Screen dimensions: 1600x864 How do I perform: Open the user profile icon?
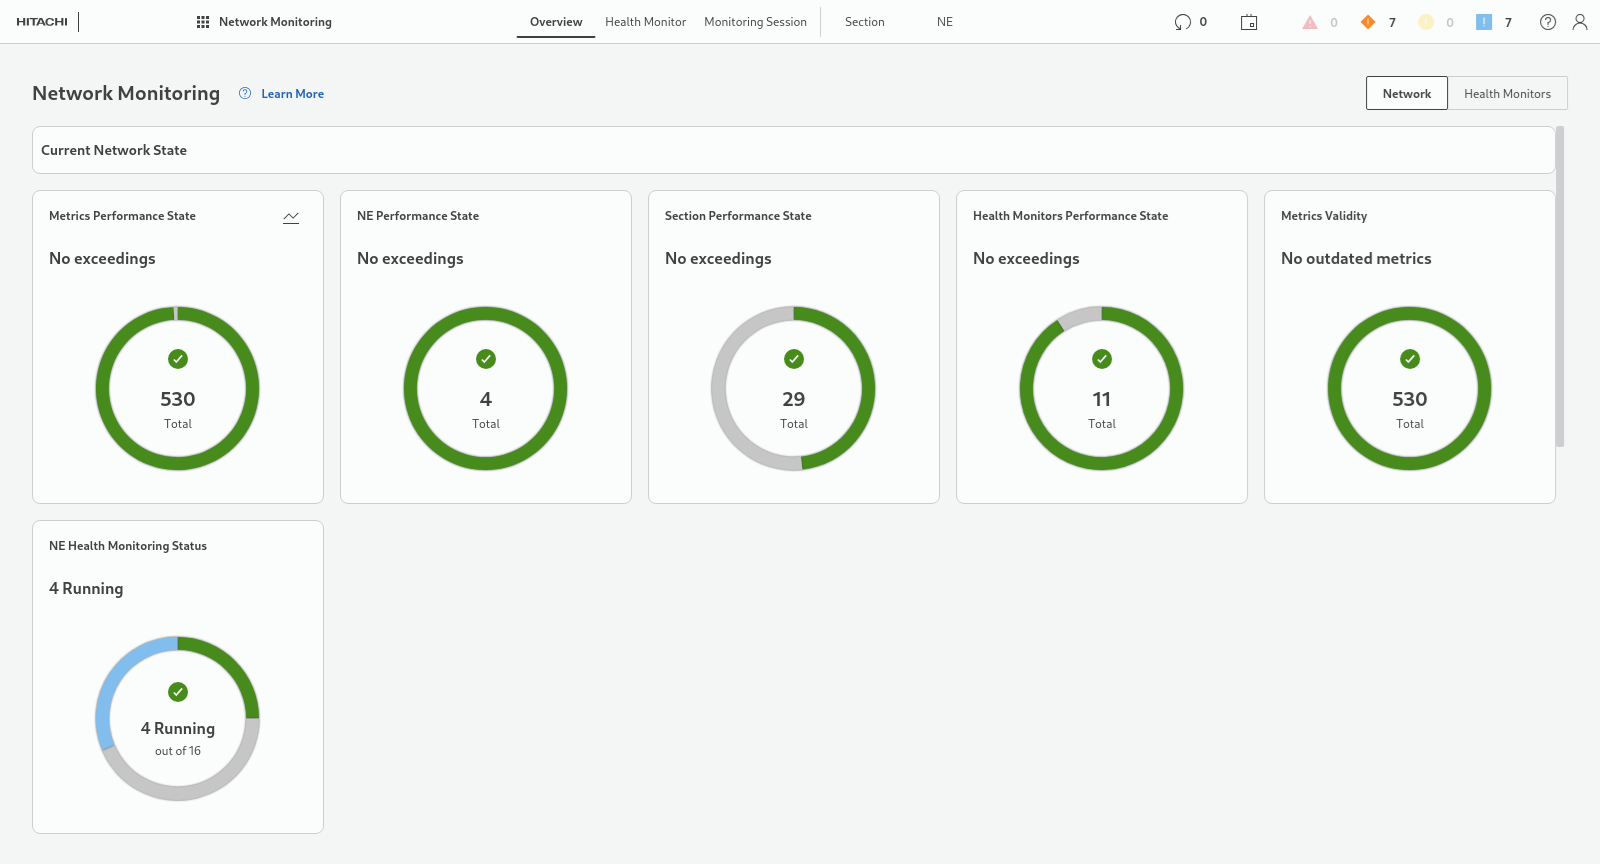(x=1580, y=22)
